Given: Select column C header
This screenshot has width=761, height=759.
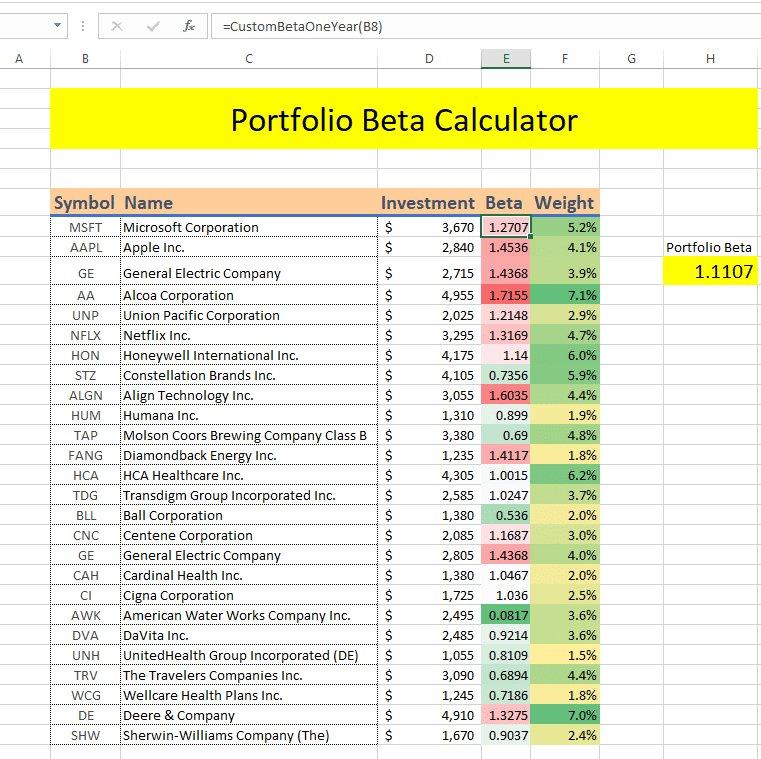Looking at the screenshot, I should pos(248,59).
